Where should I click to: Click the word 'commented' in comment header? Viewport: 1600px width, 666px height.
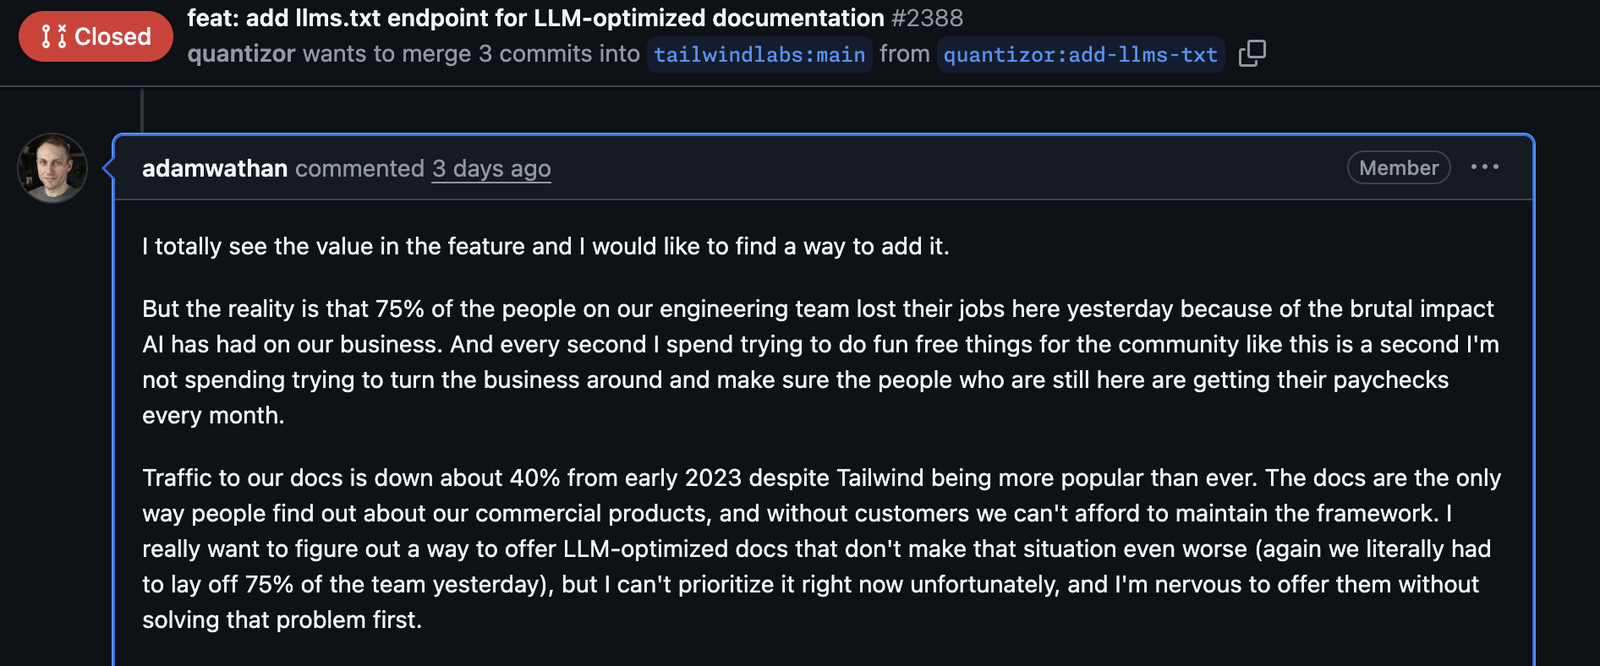coord(360,169)
